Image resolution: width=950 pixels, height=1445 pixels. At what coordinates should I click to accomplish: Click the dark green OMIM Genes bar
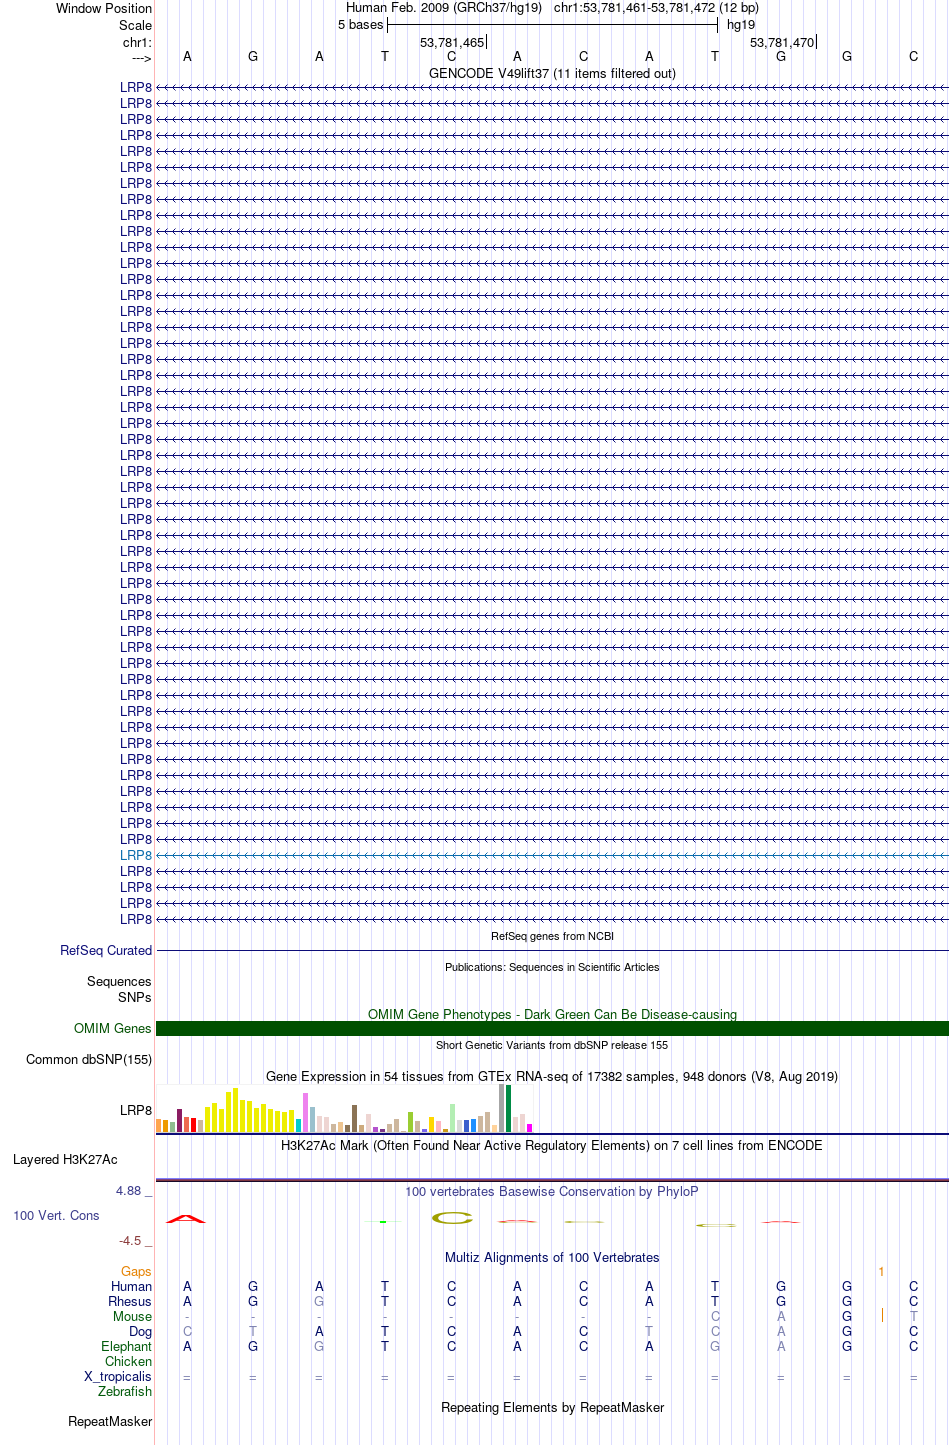pyautogui.click(x=552, y=1028)
